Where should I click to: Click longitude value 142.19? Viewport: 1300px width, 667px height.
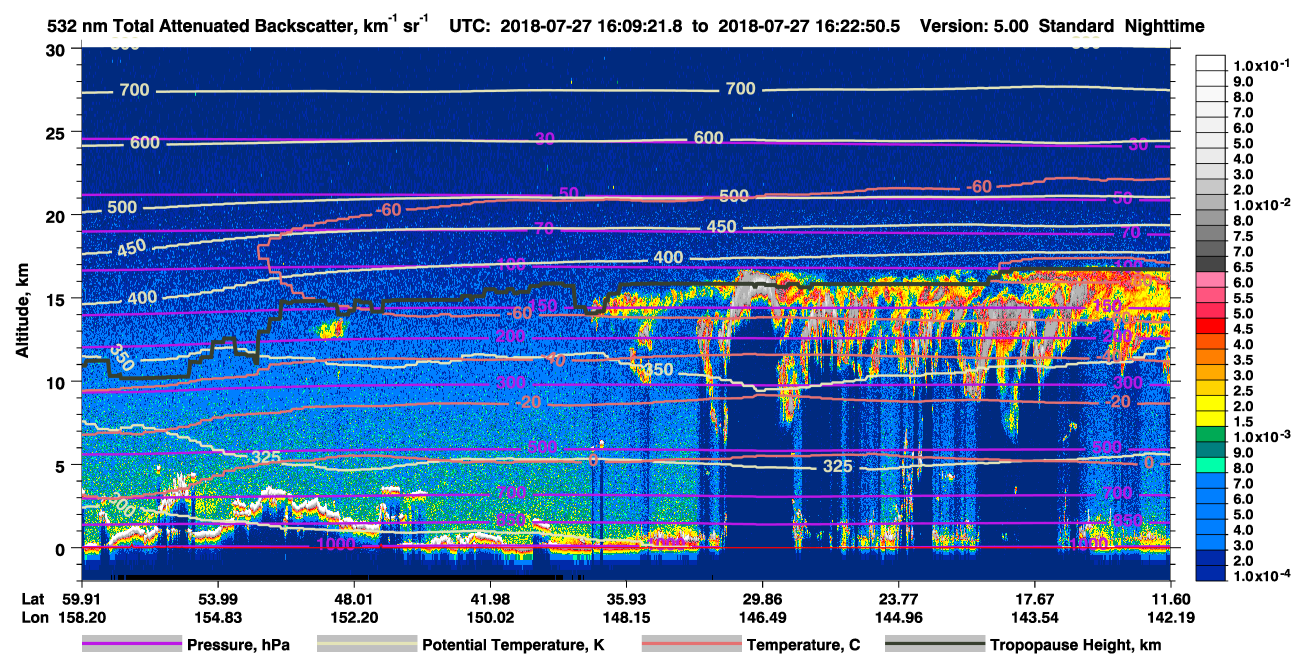click(x=1172, y=616)
